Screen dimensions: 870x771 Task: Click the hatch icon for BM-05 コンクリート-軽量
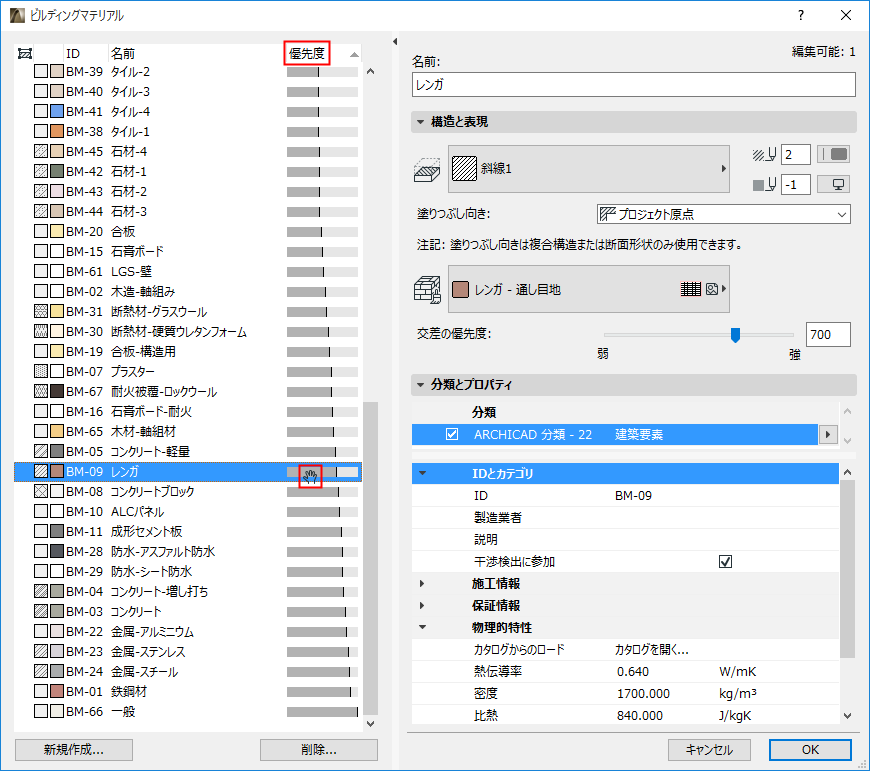coord(41,452)
